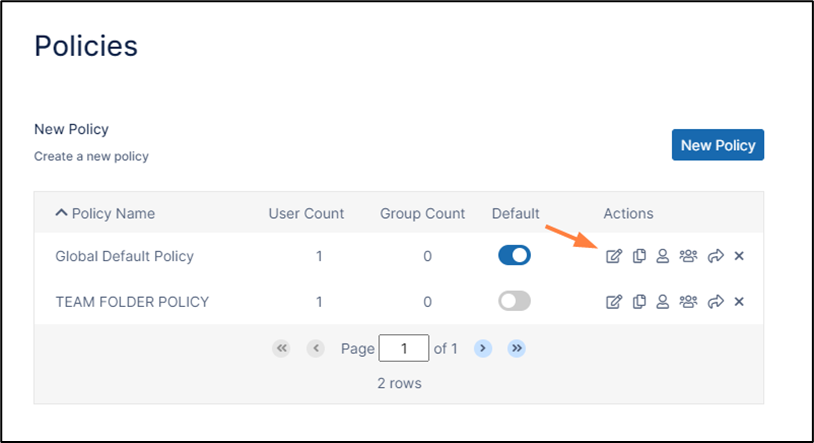Manage users of Global Default Policy
The height and width of the screenshot is (443, 814).
pyautogui.click(x=662, y=256)
